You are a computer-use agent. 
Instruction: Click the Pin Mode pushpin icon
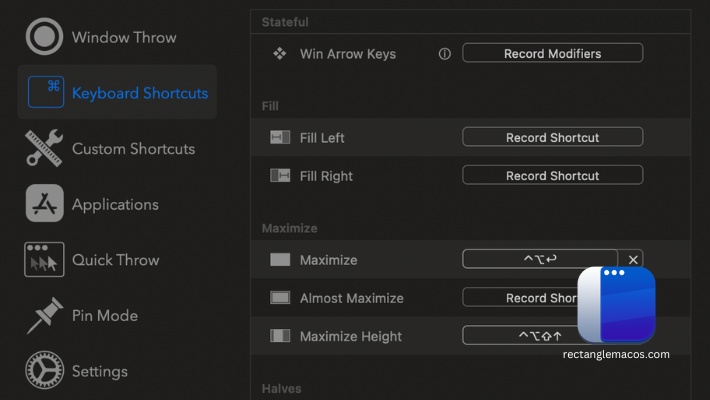(x=44, y=315)
